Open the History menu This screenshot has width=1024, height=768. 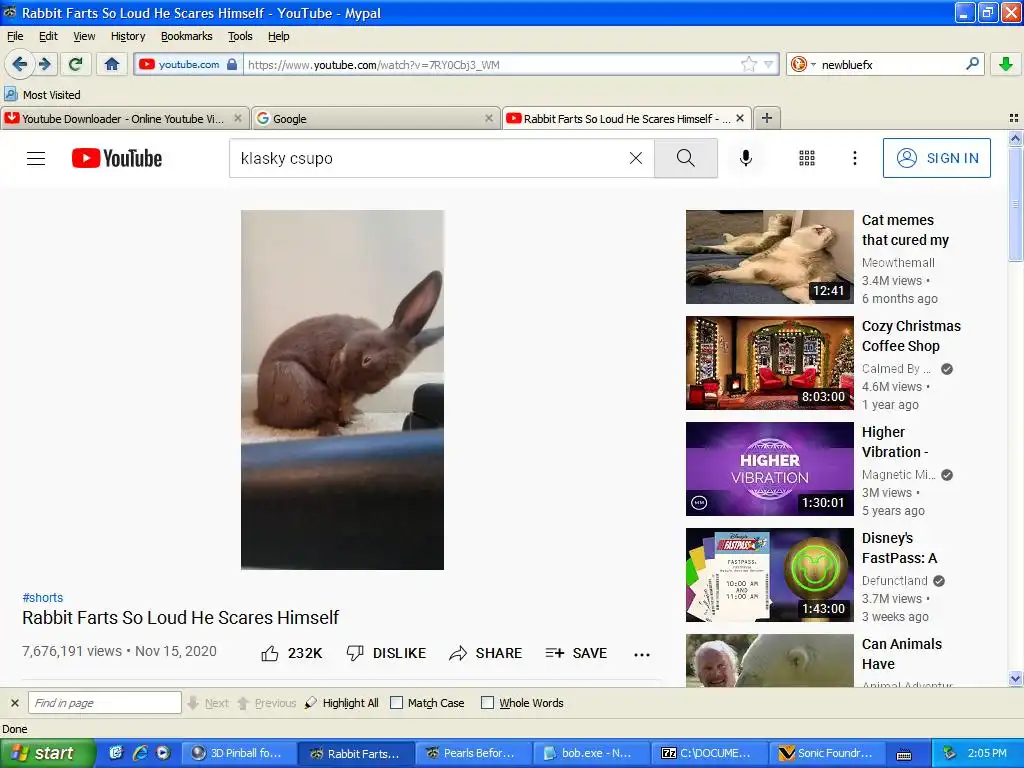point(128,37)
